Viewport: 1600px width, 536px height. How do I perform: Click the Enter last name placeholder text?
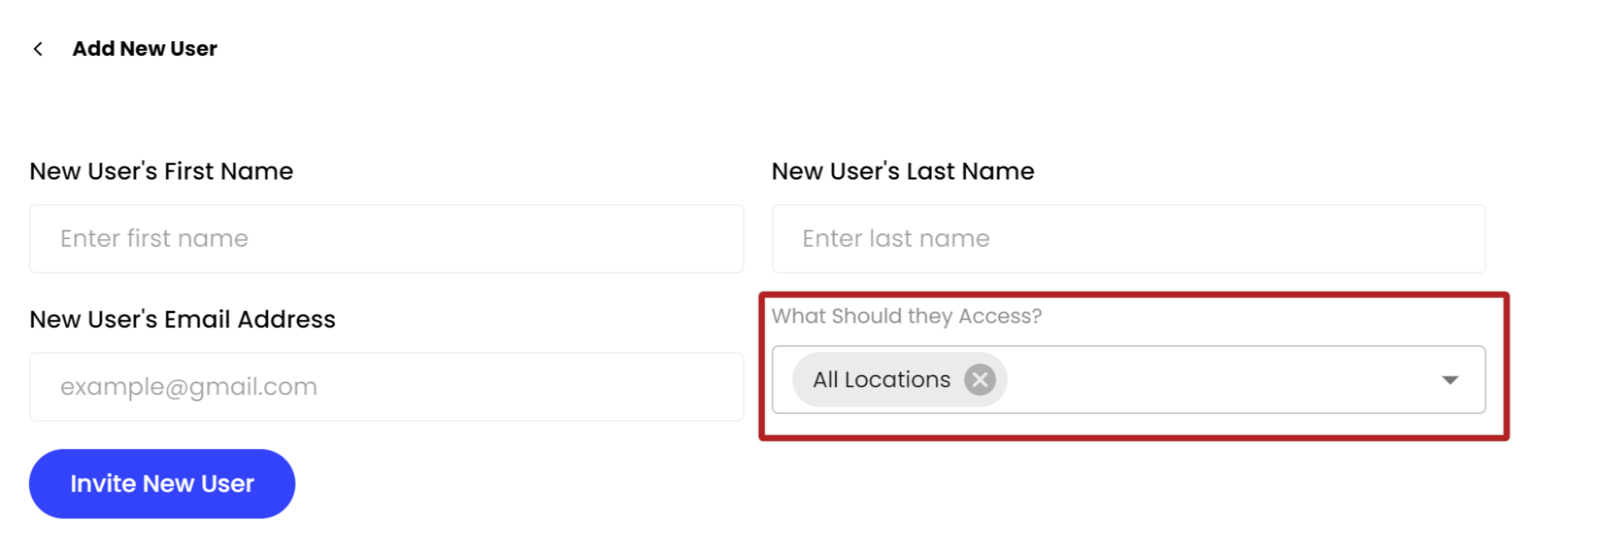point(895,239)
